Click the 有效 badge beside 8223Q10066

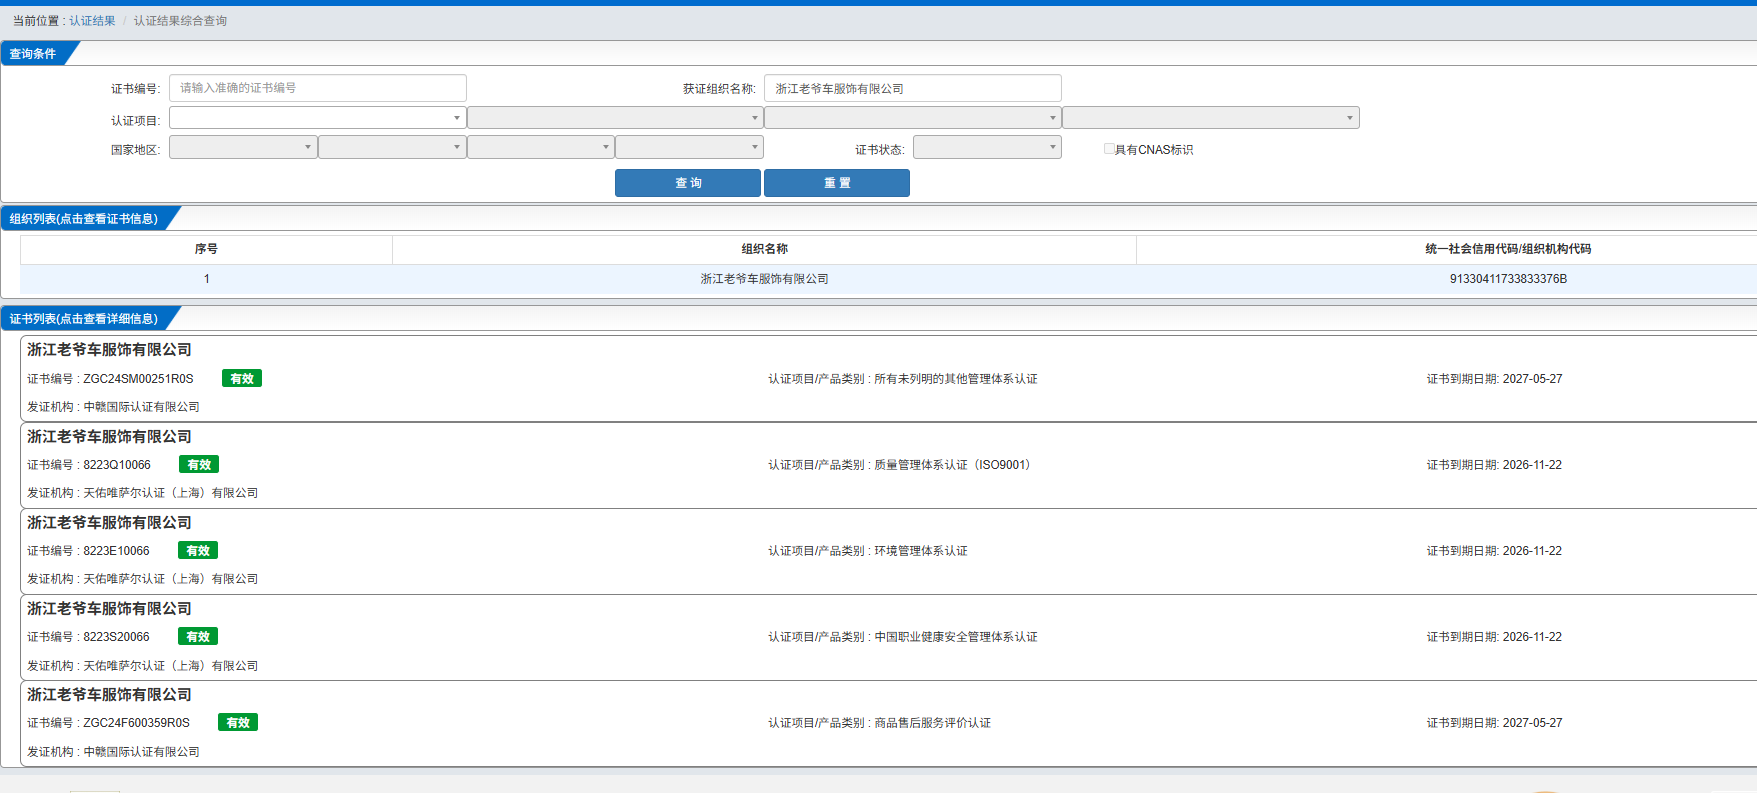199,465
